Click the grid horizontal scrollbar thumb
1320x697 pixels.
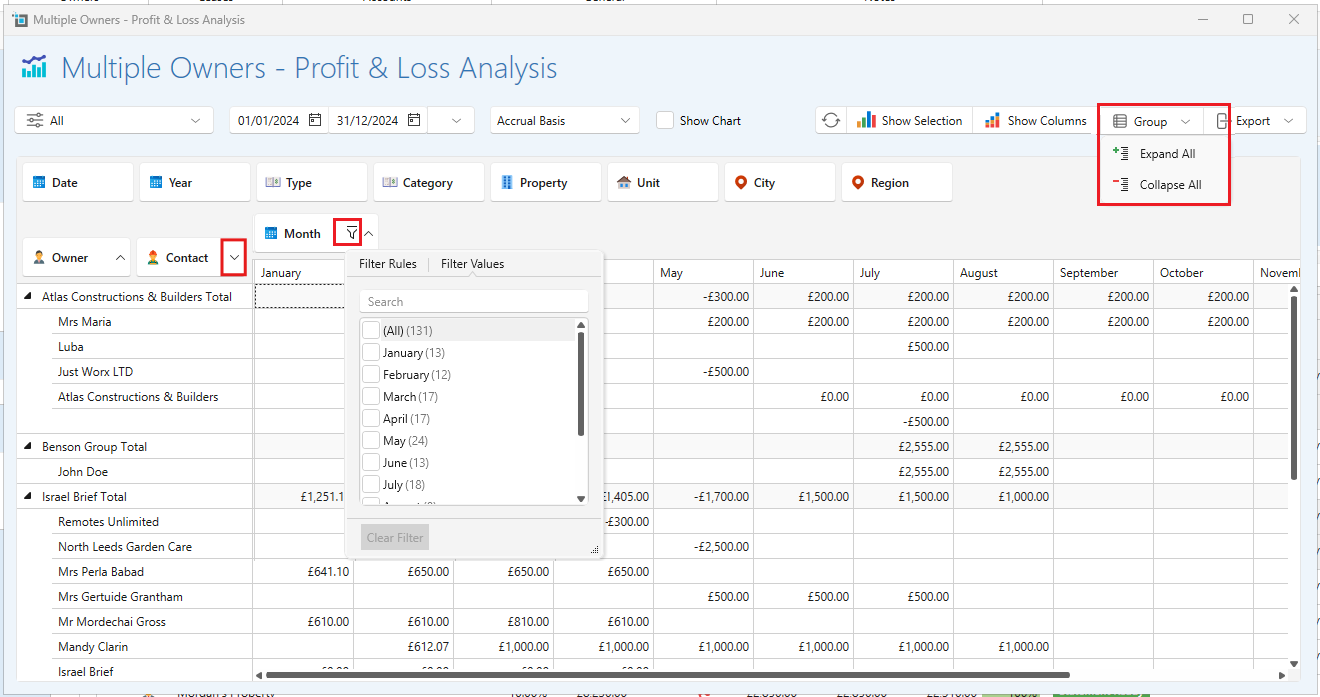[x=667, y=675]
